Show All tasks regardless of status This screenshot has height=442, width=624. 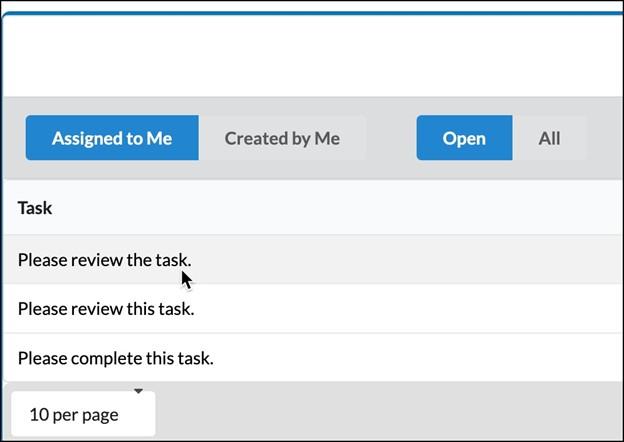pos(549,138)
